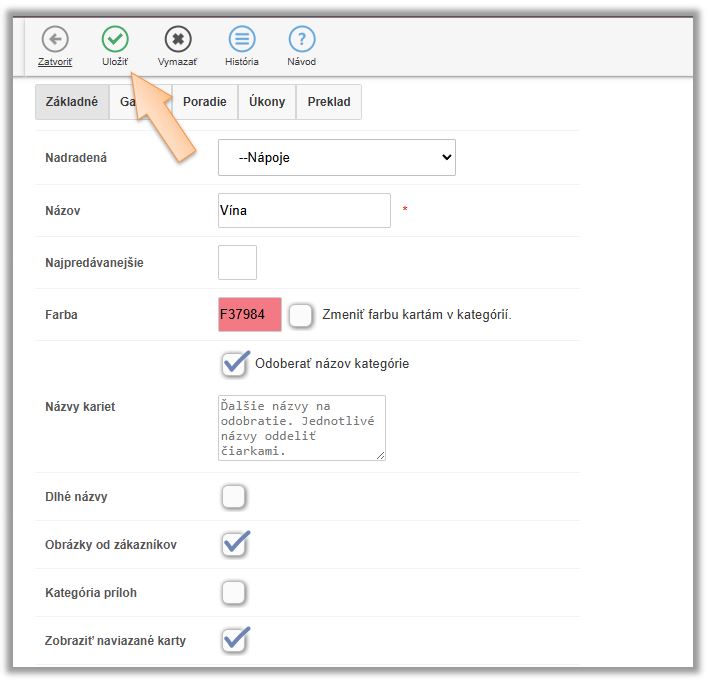Open the Návod help icon
Viewport: 707px width, 682px height.
pos(301,40)
